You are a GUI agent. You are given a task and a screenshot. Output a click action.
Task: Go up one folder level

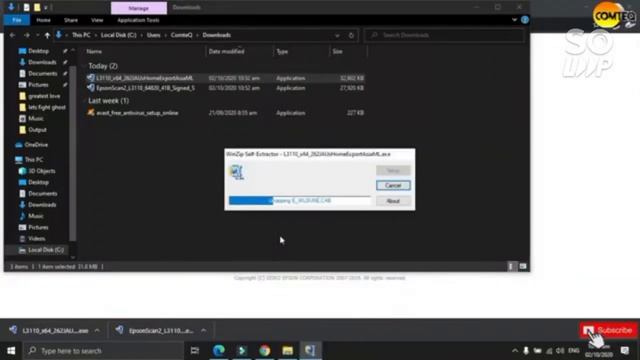[x=47, y=36]
